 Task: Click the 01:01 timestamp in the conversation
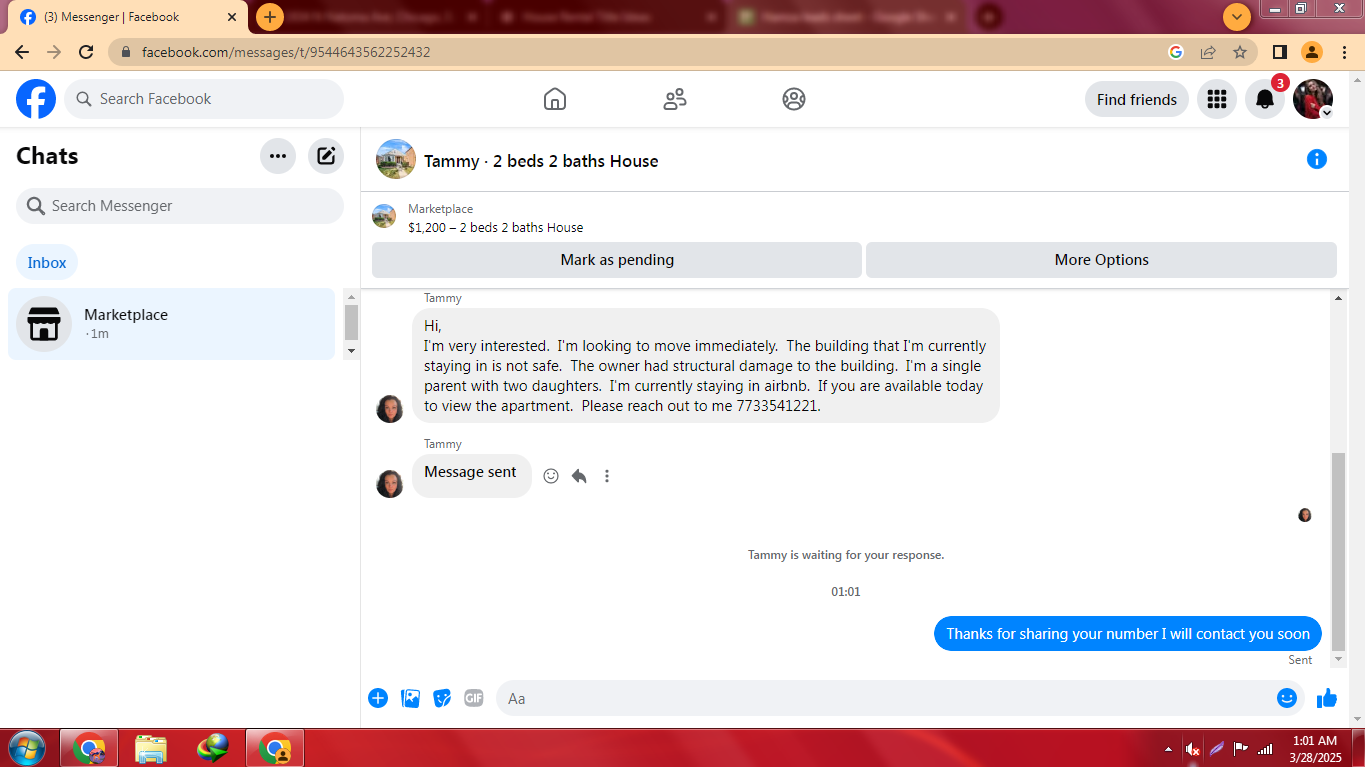click(x=846, y=592)
